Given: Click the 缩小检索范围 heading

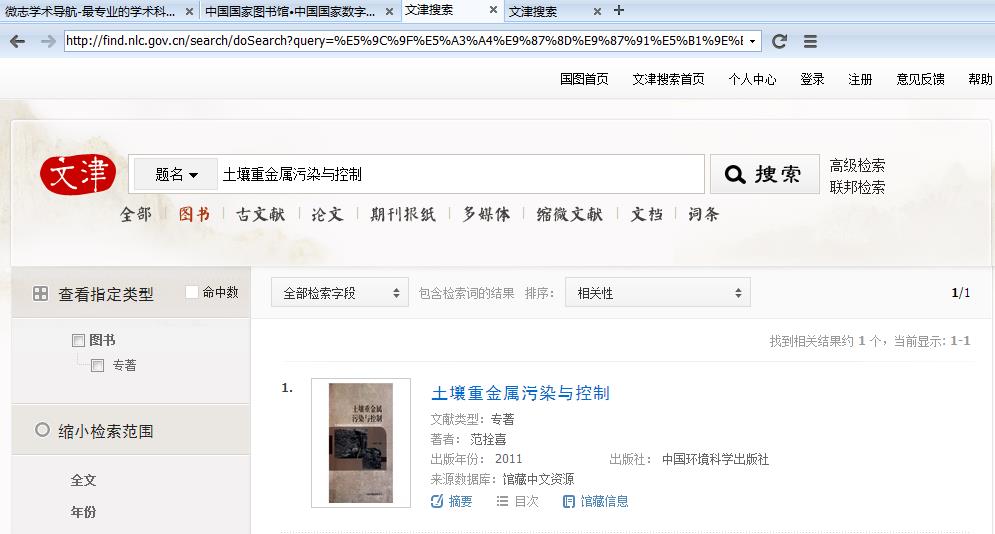Looking at the screenshot, I should pos(106,431).
